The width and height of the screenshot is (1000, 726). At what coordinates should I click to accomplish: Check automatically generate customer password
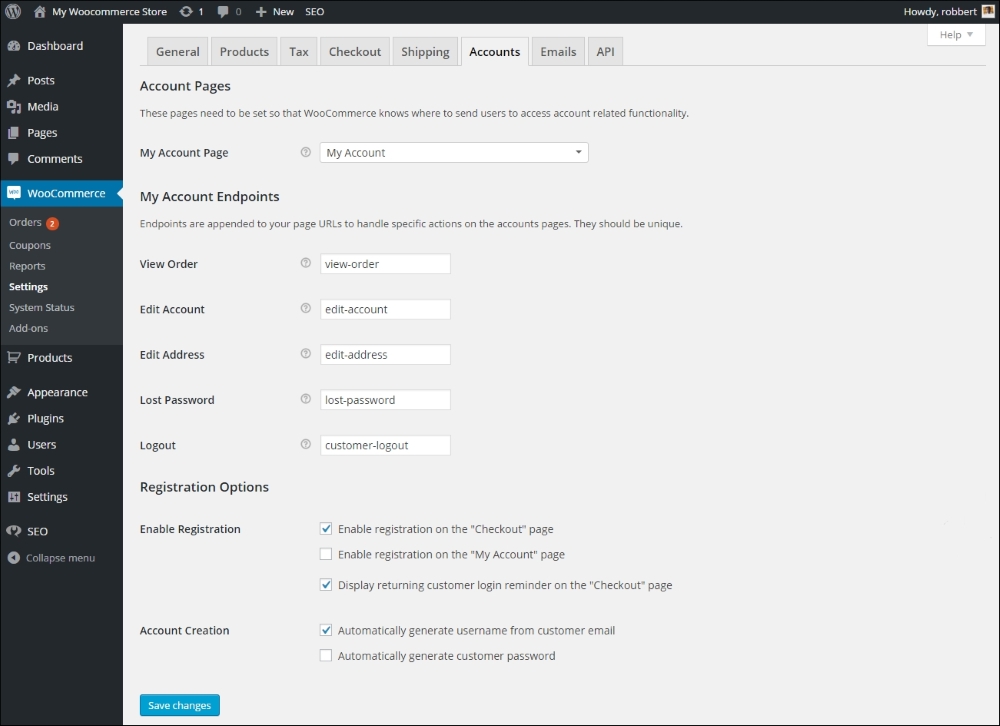pos(325,655)
